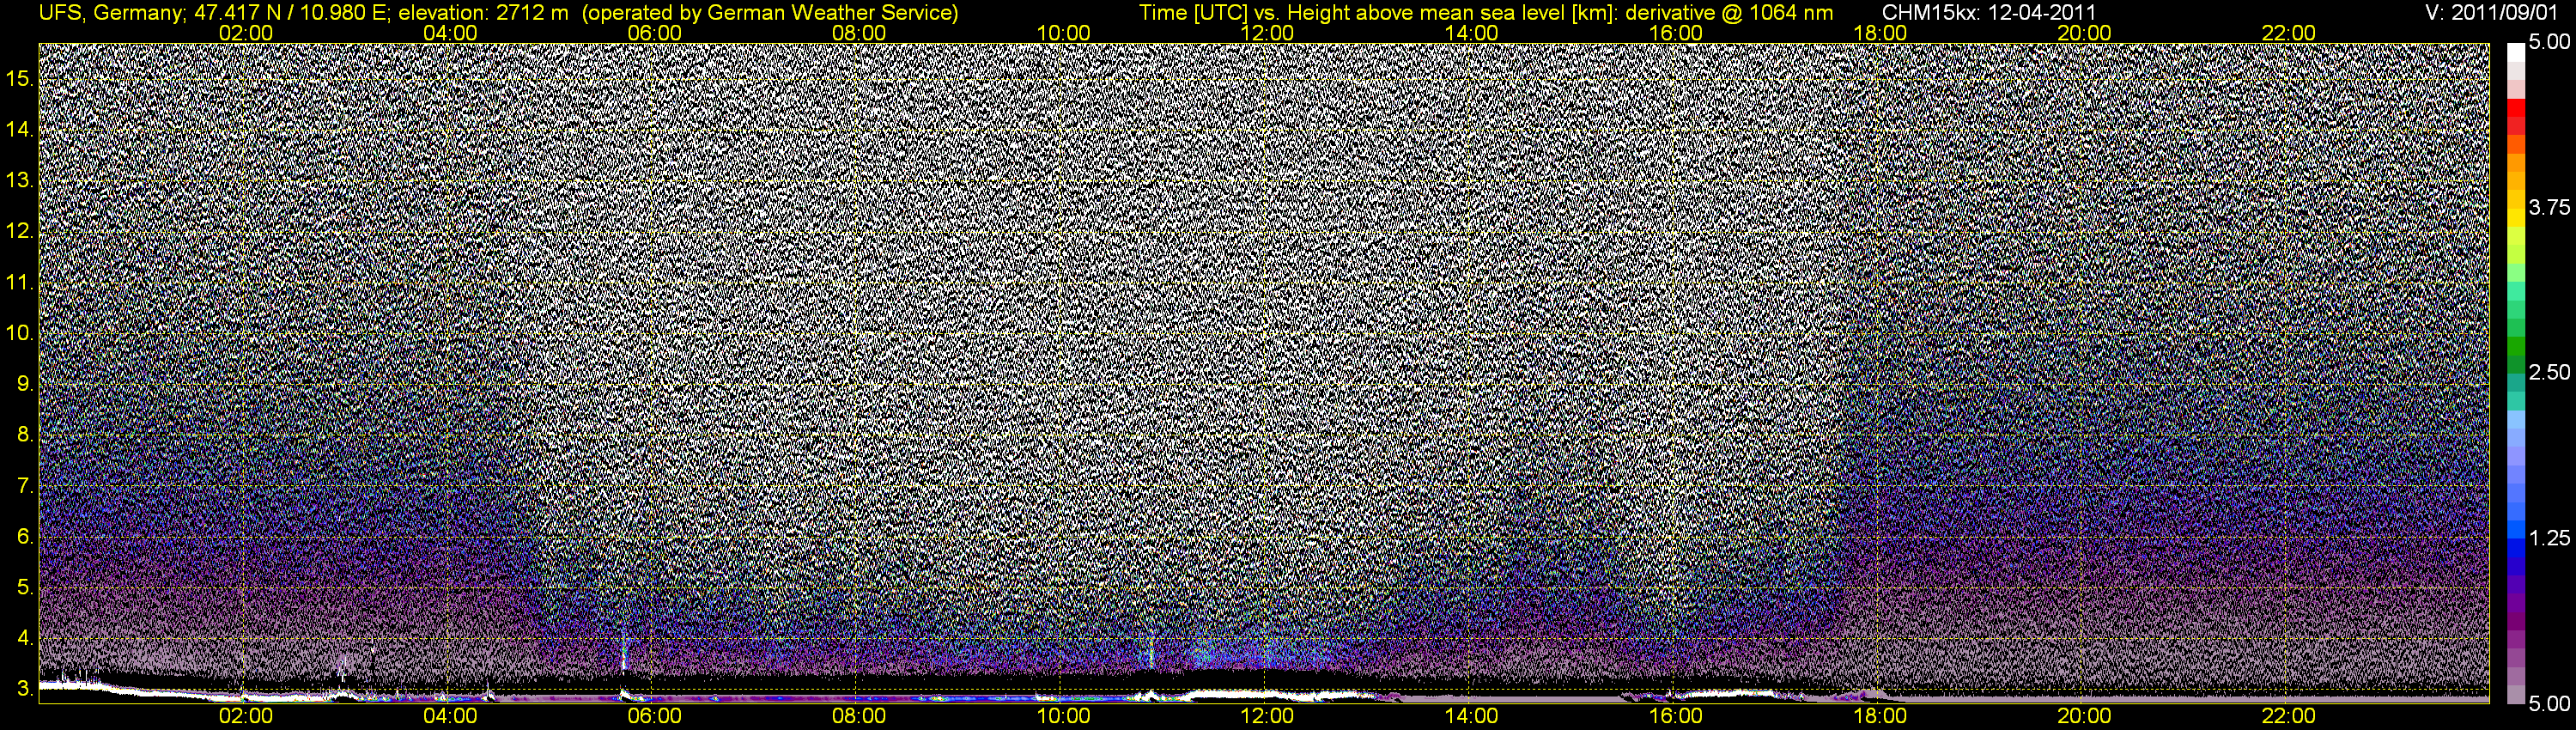Click the 20:00 label on the bottom time axis
This screenshot has height=730, width=2576.
2084,716
